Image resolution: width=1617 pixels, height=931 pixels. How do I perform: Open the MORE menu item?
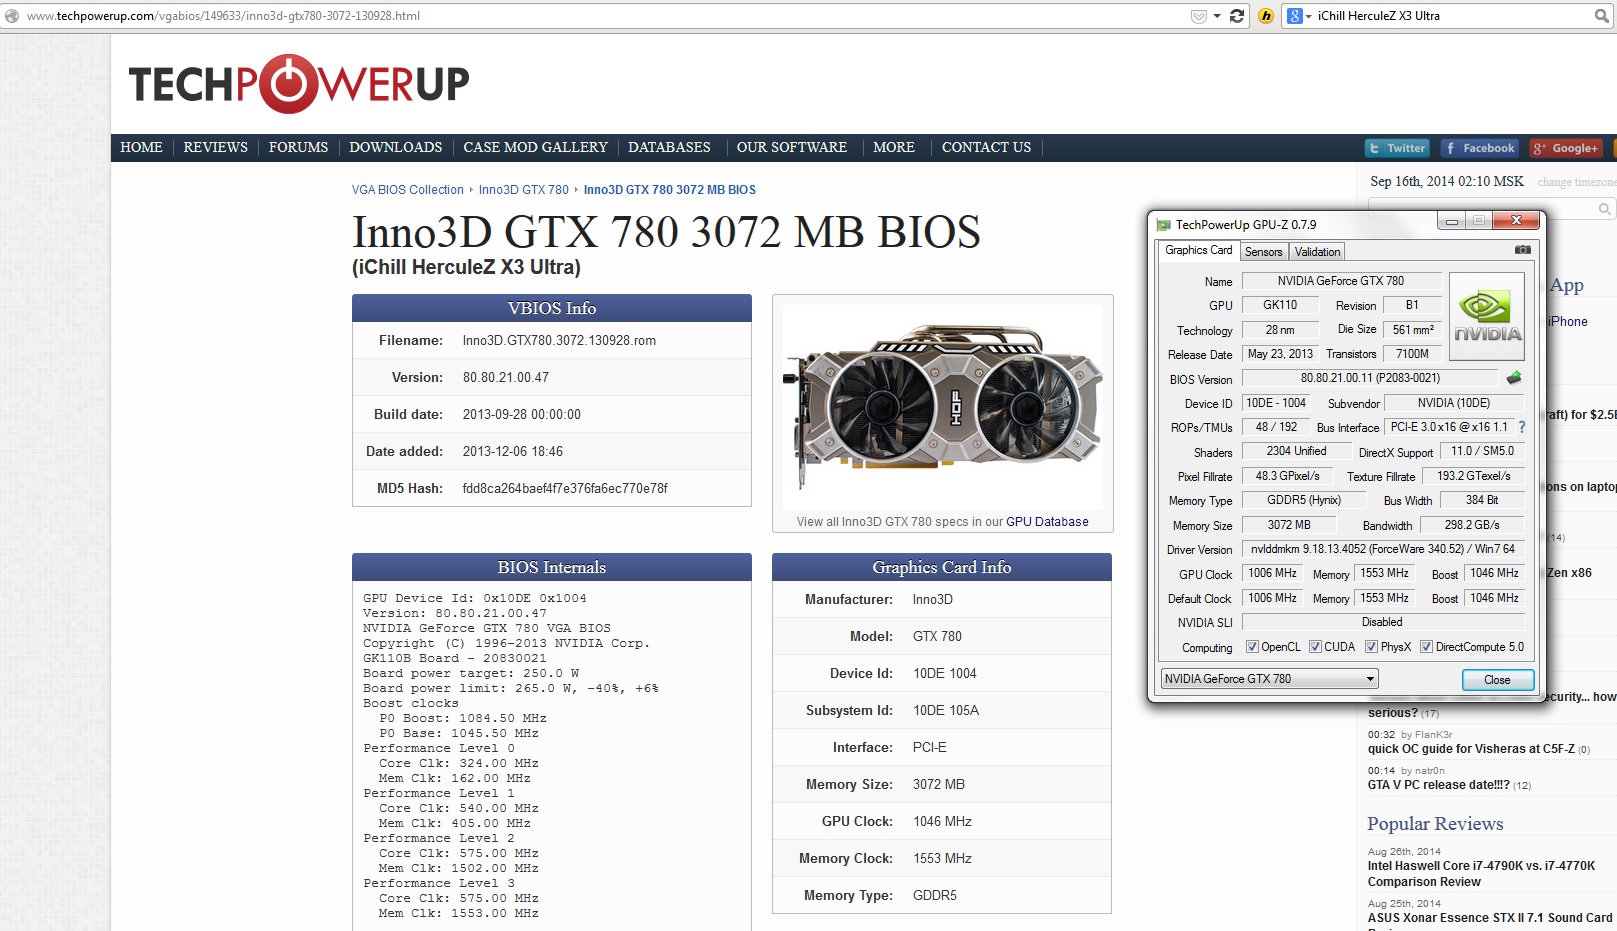click(x=893, y=147)
